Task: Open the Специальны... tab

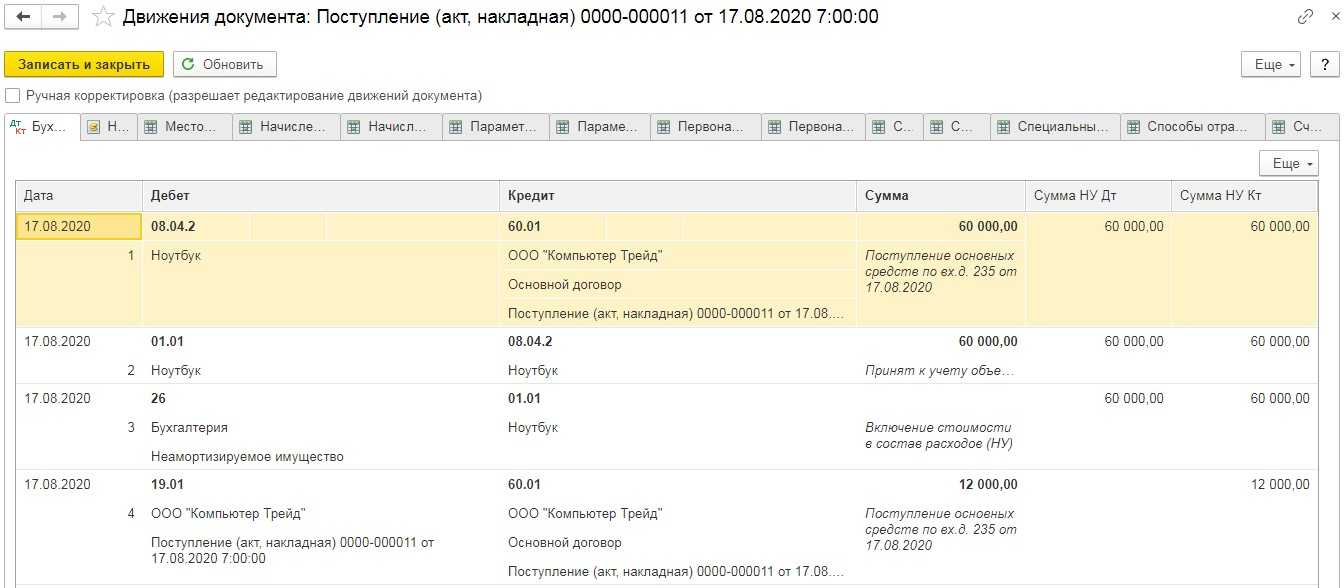Action: click(1055, 127)
